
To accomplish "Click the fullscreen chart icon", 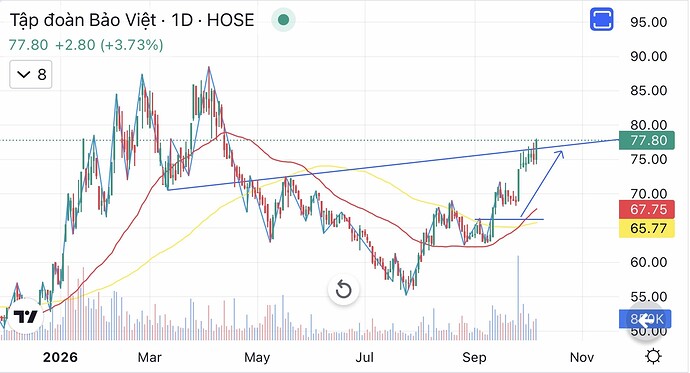I will tap(602, 20).
